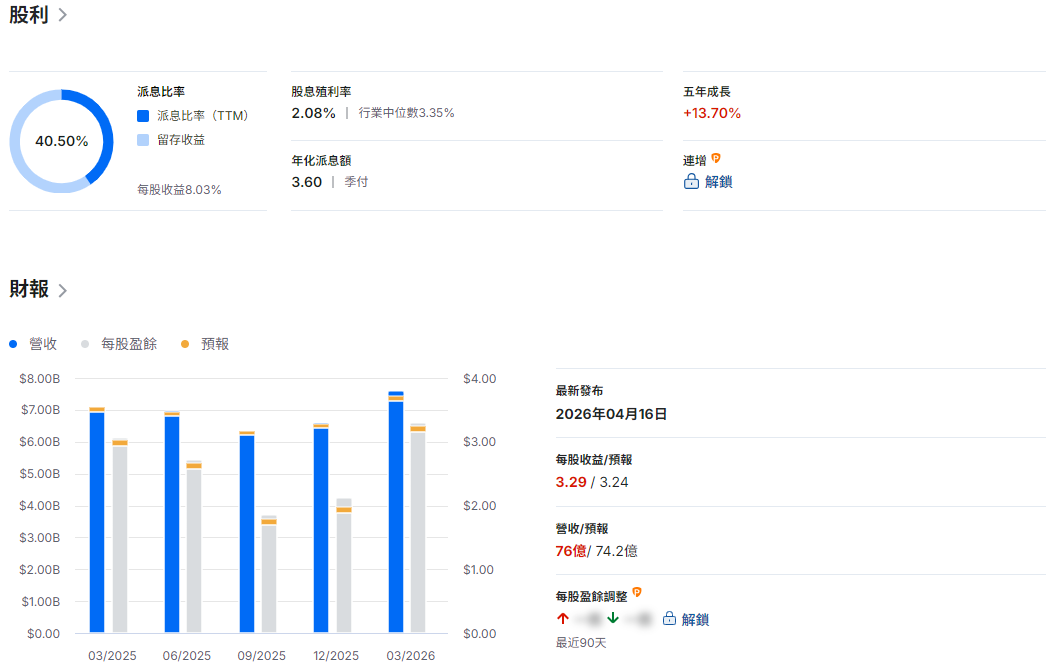Expand the 股利 section via its chevron
This screenshot has height=663, width=1046.
click(x=62, y=16)
